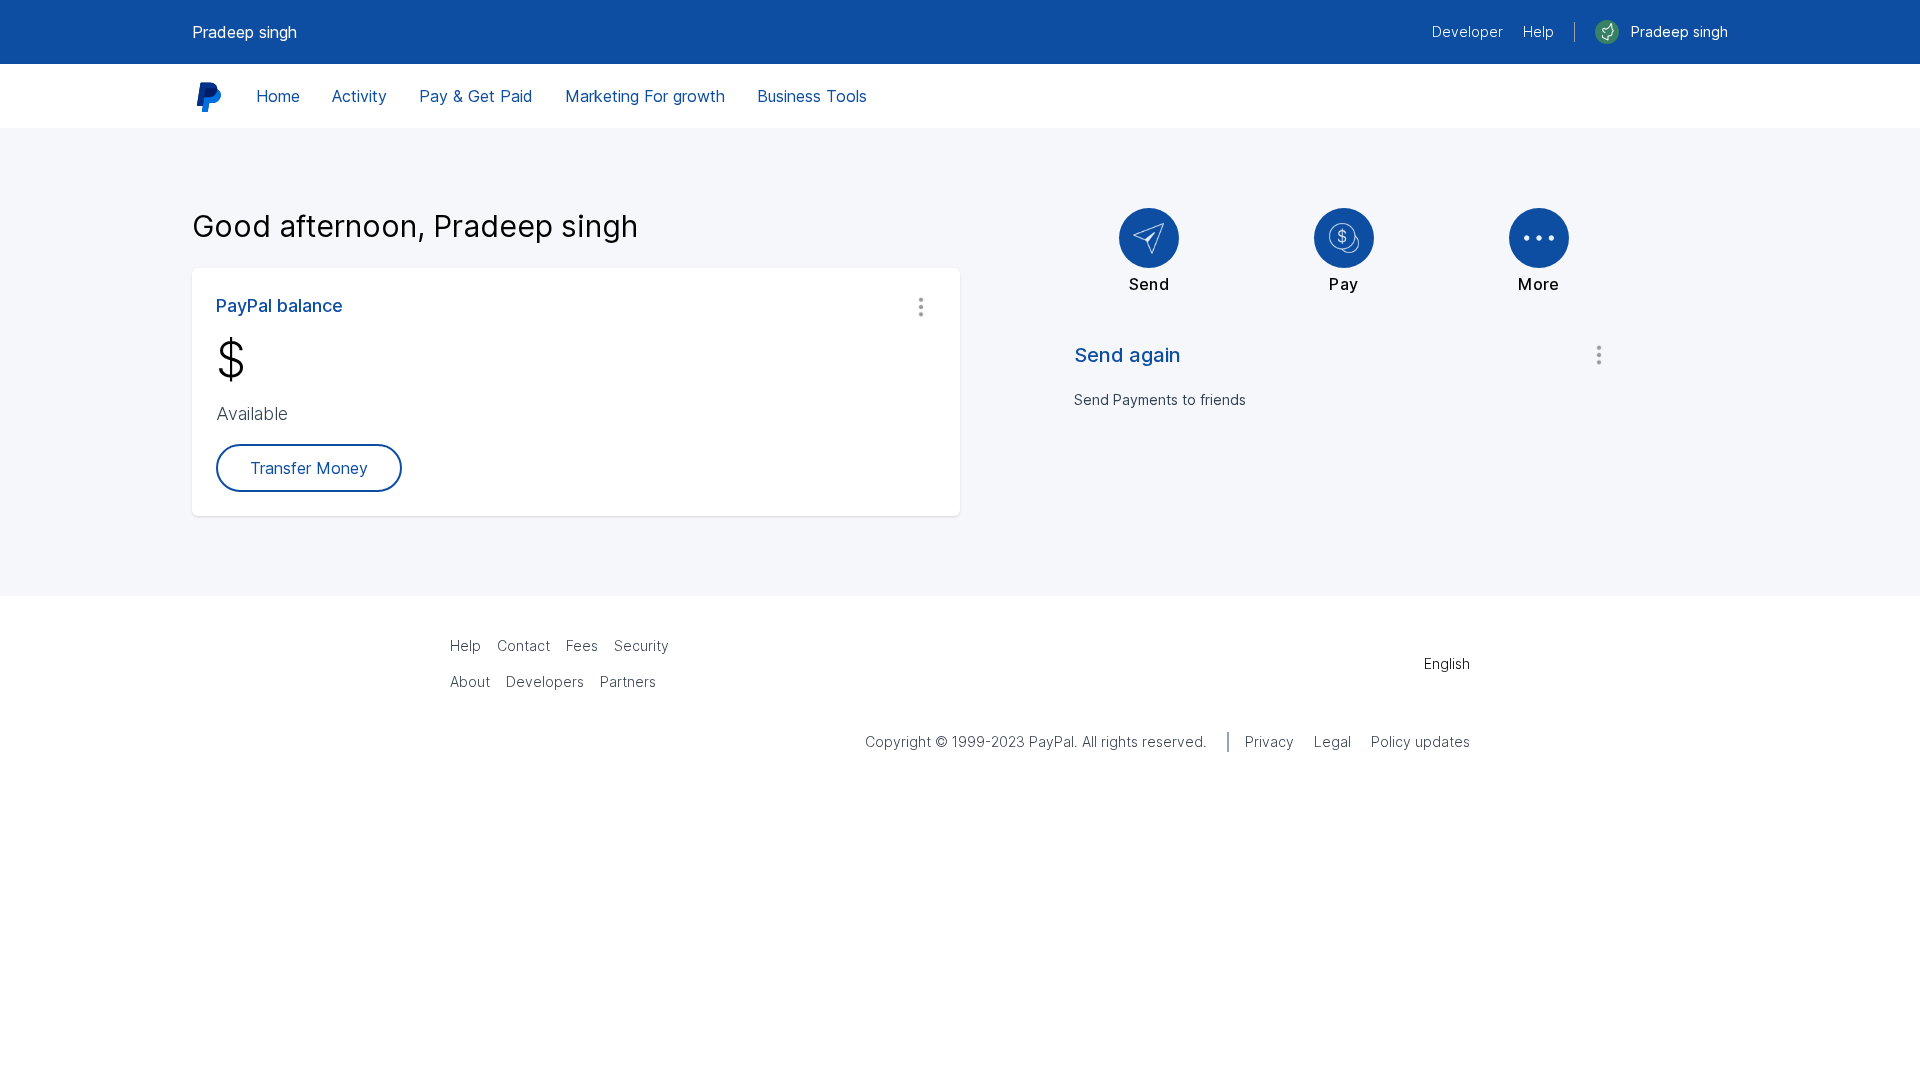Open the footer Help link

point(465,646)
